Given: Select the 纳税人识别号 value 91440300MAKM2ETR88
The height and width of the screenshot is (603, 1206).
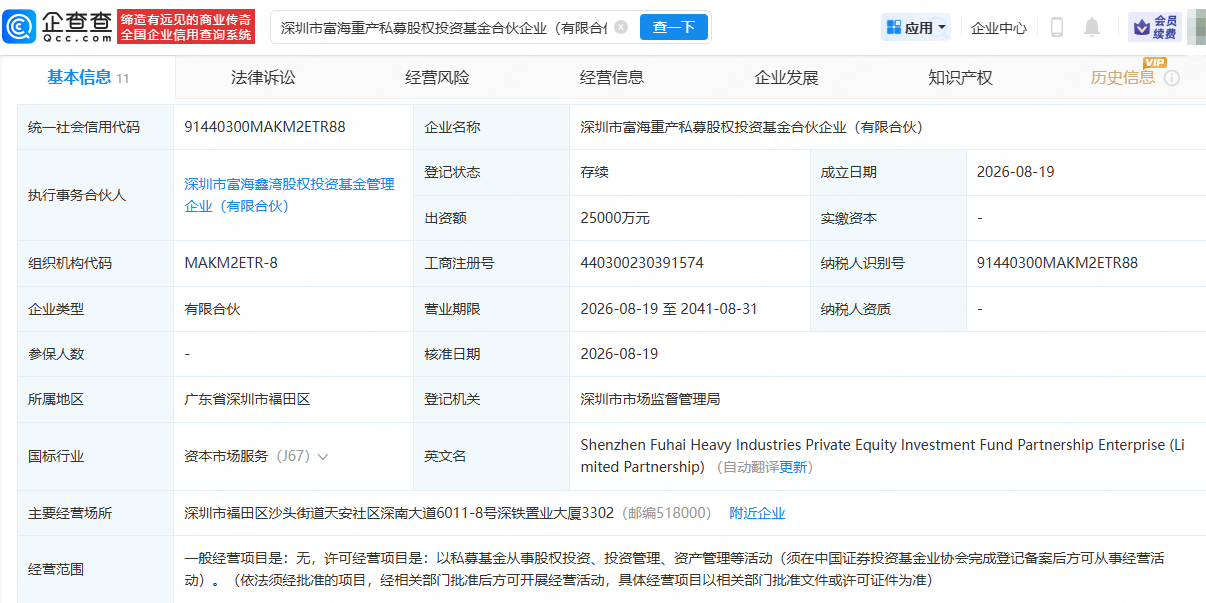Looking at the screenshot, I should 1057,263.
